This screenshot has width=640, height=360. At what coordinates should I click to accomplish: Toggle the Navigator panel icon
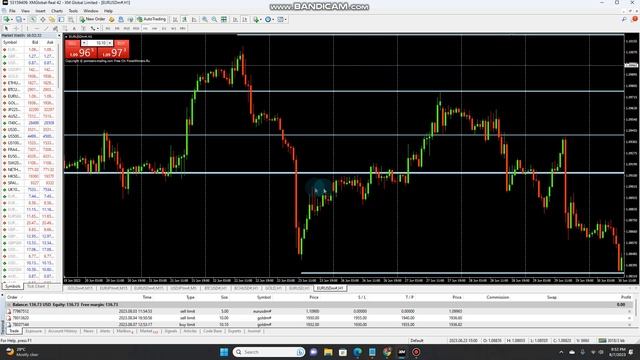coord(52,19)
